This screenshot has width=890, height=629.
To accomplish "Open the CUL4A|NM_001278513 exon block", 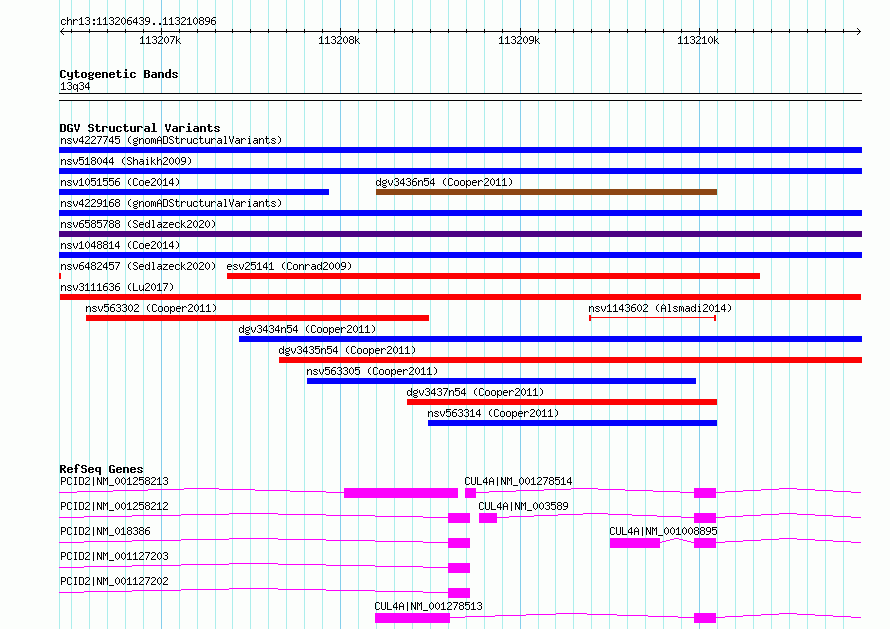I will (x=412, y=618).
